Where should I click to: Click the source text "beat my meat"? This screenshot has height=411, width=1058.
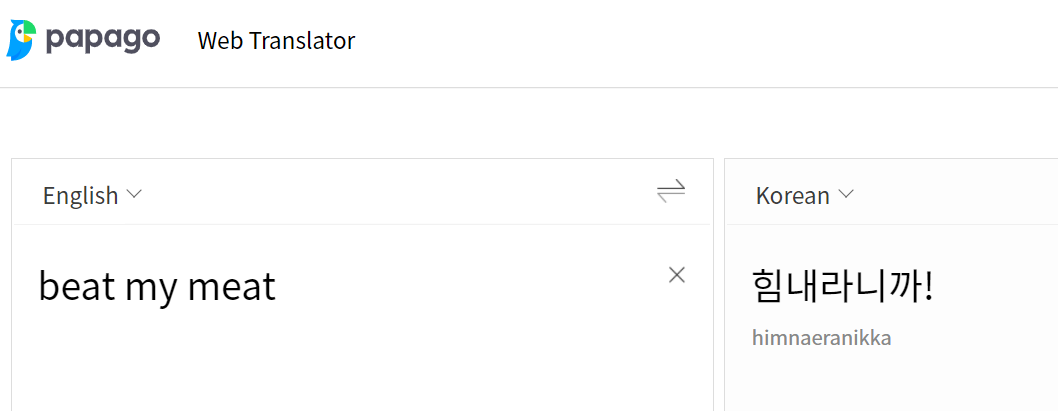[x=157, y=288]
